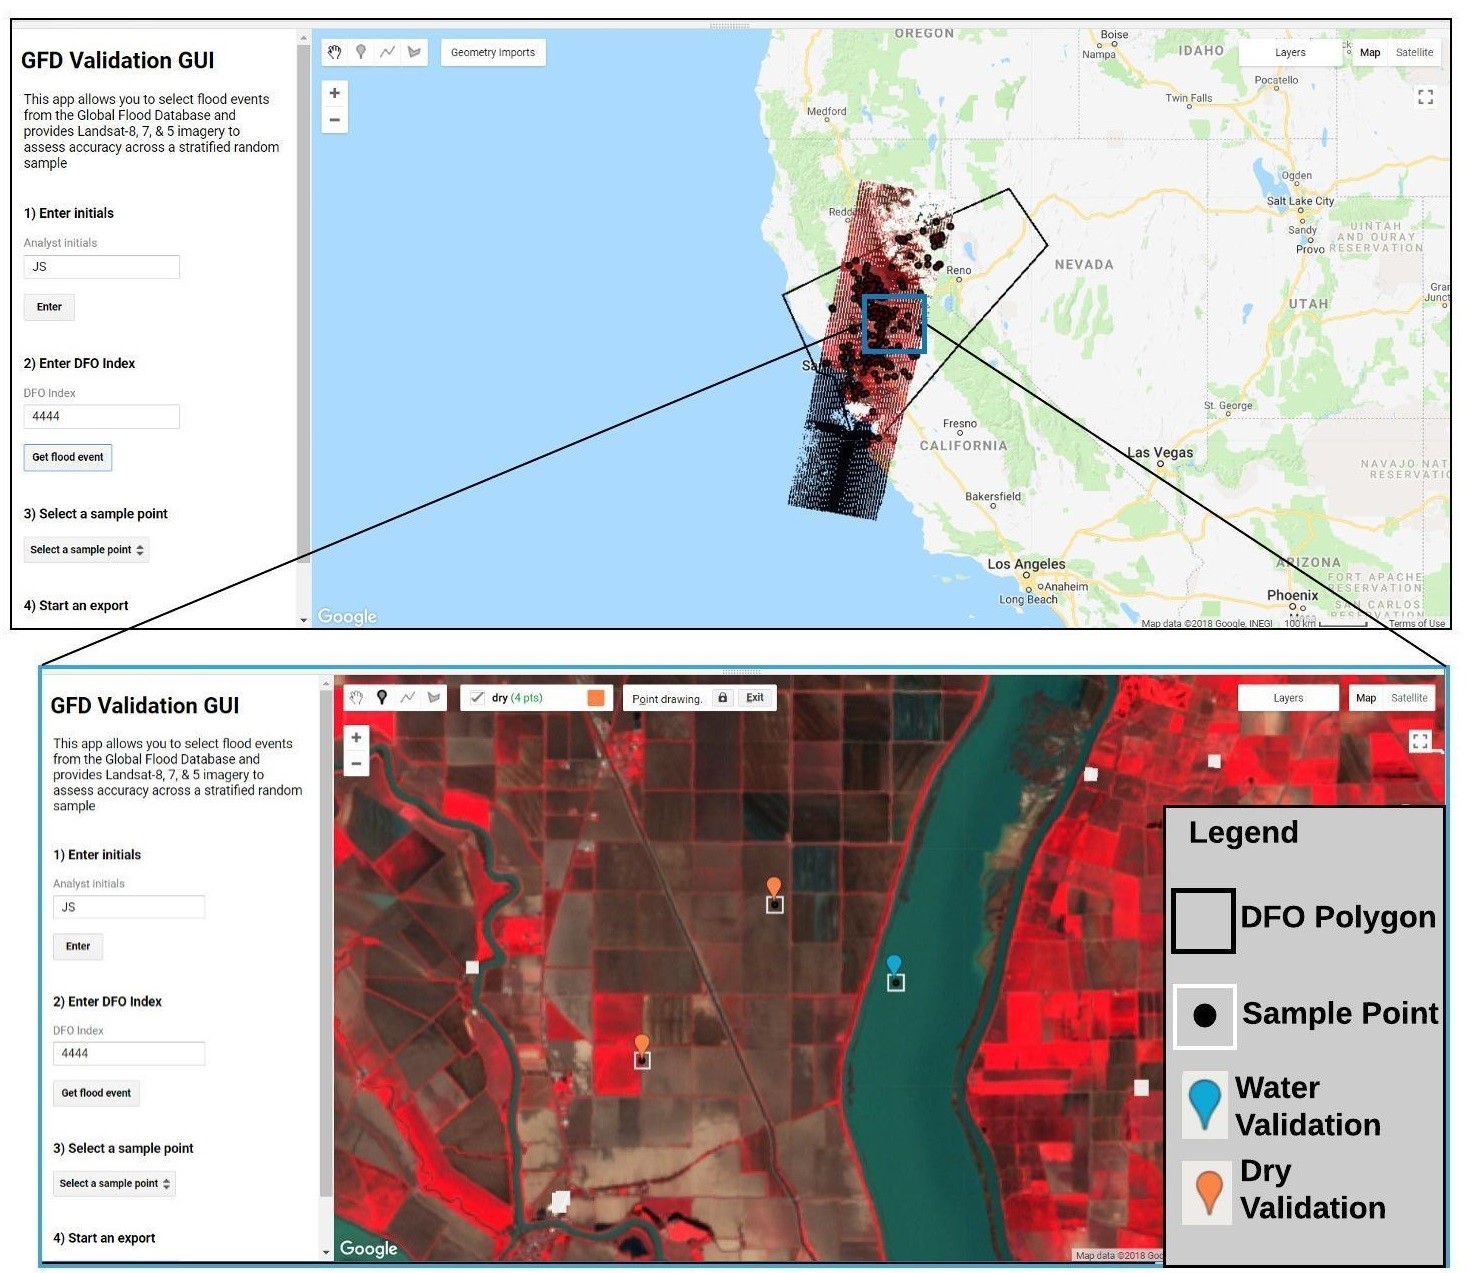Click Enter button in upper panel
The height and width of the screenshot is (1273, 1469).
pos(49,307)
